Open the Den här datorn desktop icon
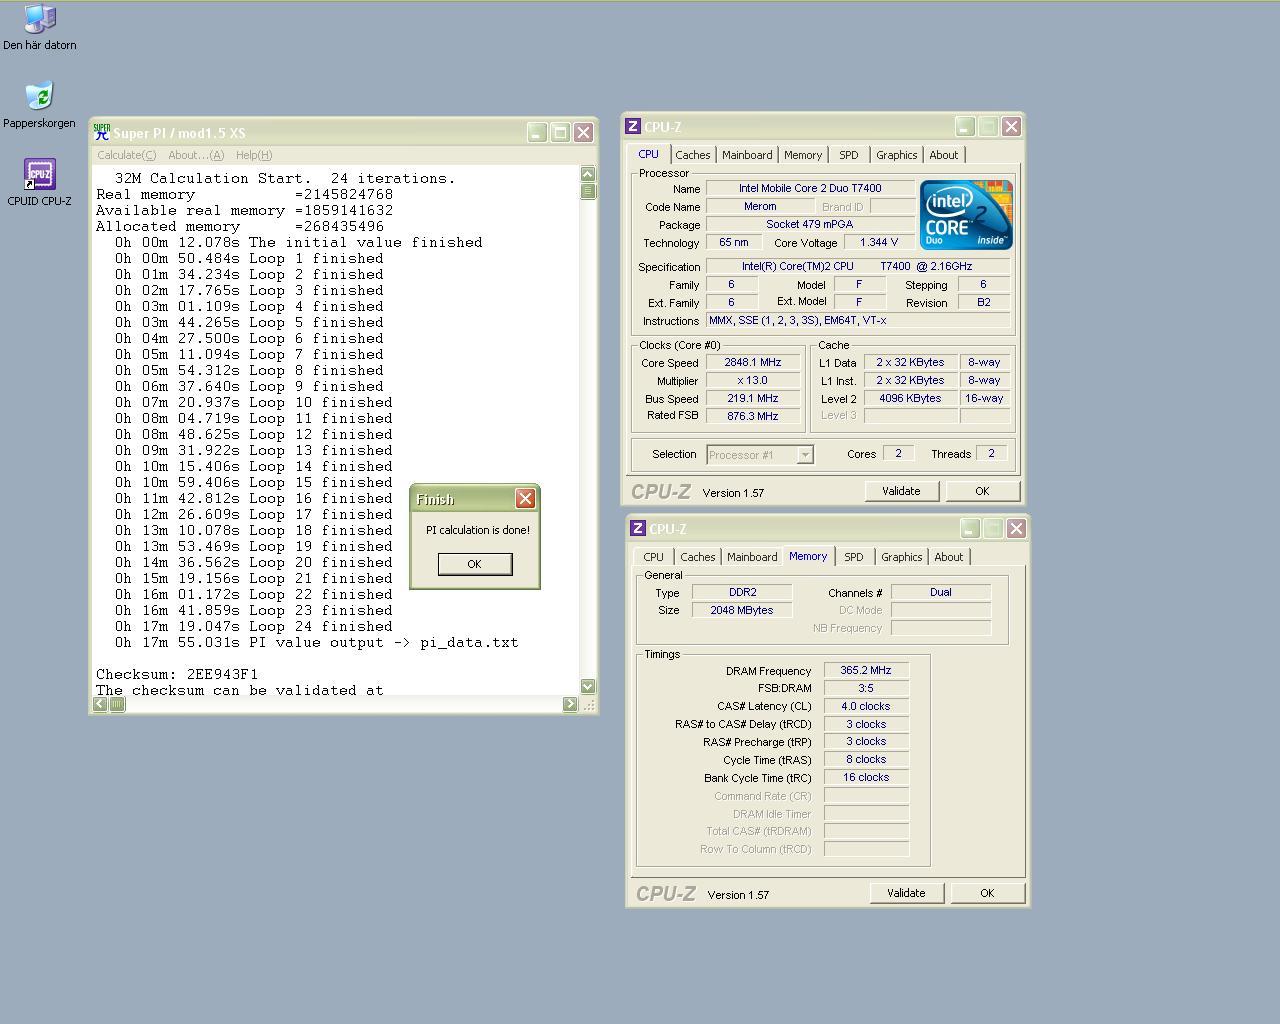The width and height of the screenshot is (1280, 1024). pyautogui.click(x=40, y=27)
